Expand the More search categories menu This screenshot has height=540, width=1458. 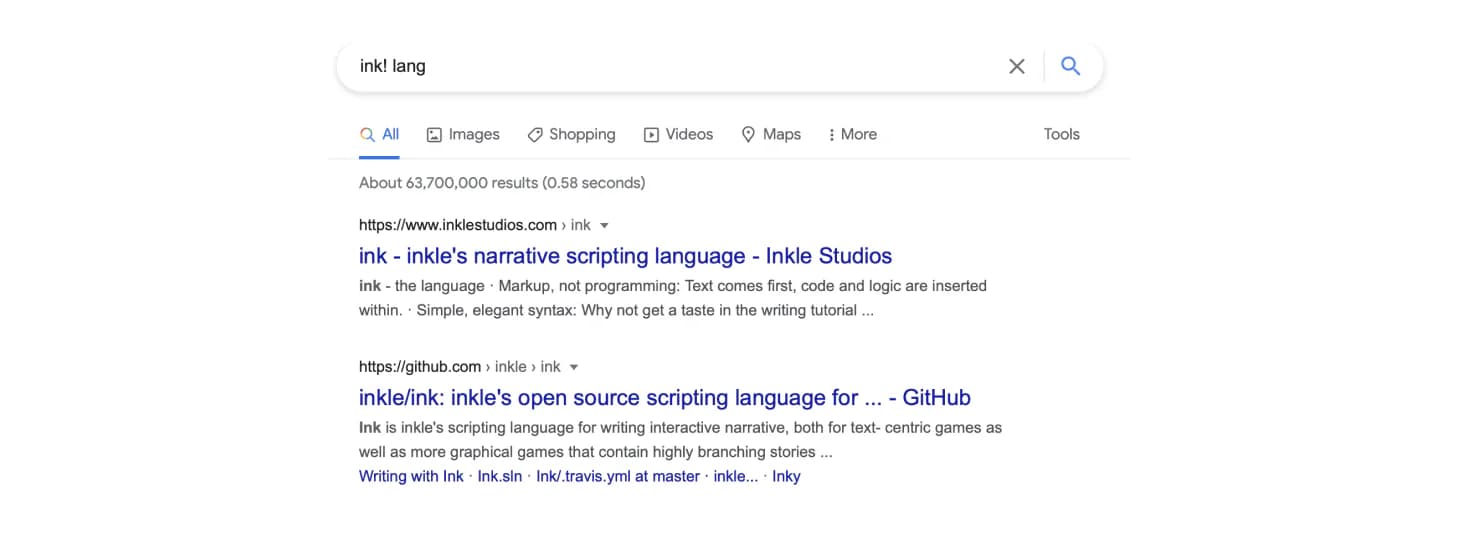pyautogui.click(x=852, y=134)
